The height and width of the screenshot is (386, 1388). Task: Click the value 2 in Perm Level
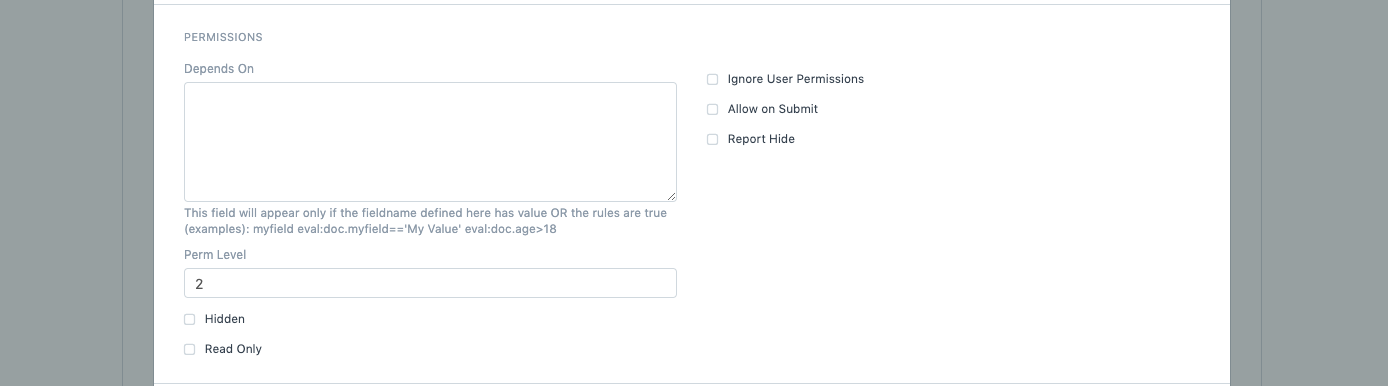pyautogui.click(x=199, y=284)
